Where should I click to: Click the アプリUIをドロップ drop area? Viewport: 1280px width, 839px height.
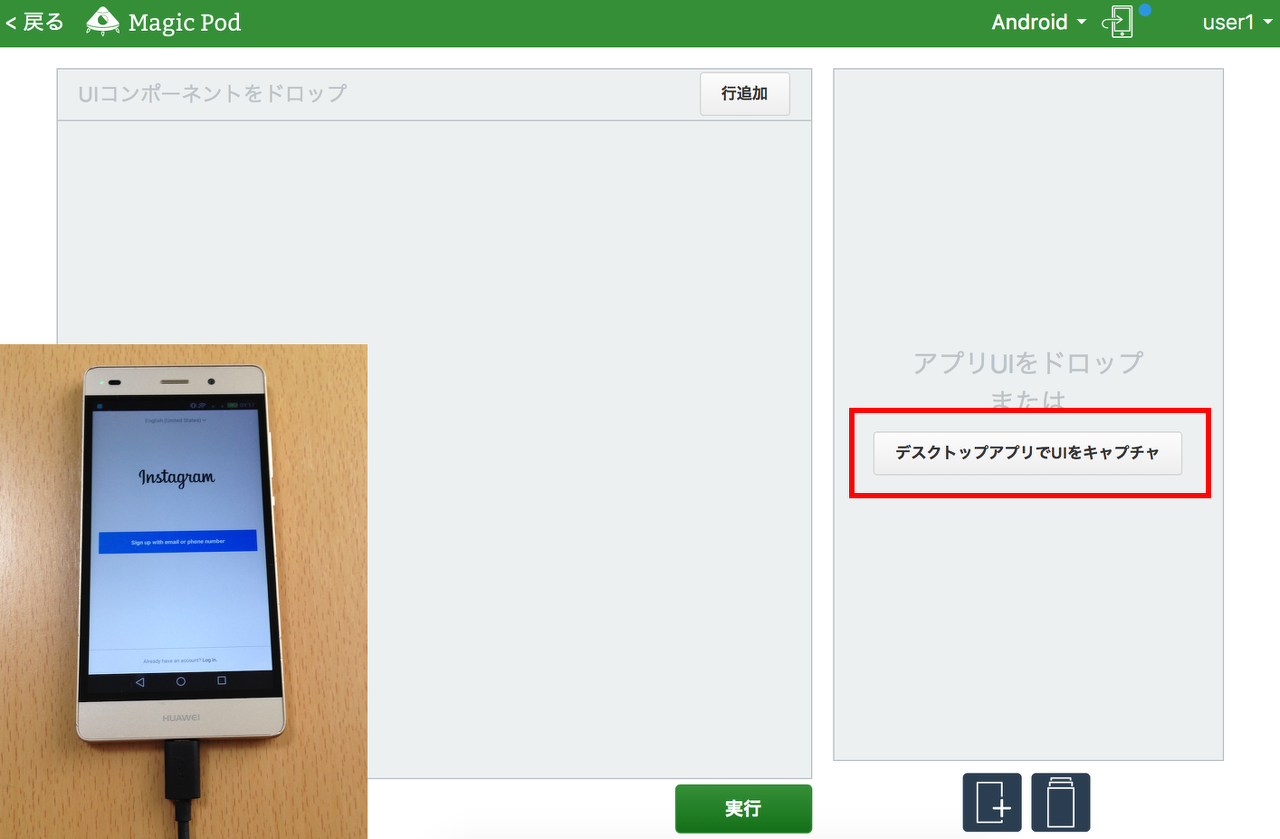click(x=1028, y=362)
